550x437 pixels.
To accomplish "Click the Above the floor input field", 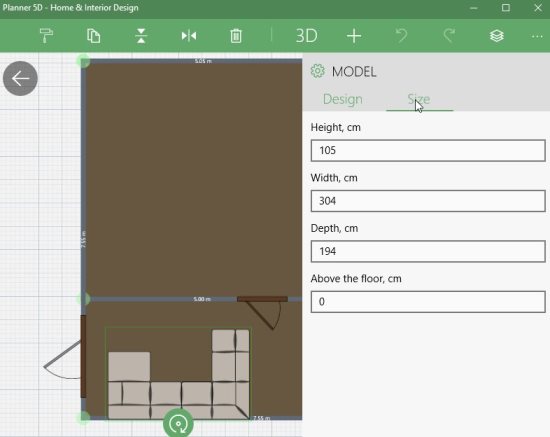I will point(428,302).
